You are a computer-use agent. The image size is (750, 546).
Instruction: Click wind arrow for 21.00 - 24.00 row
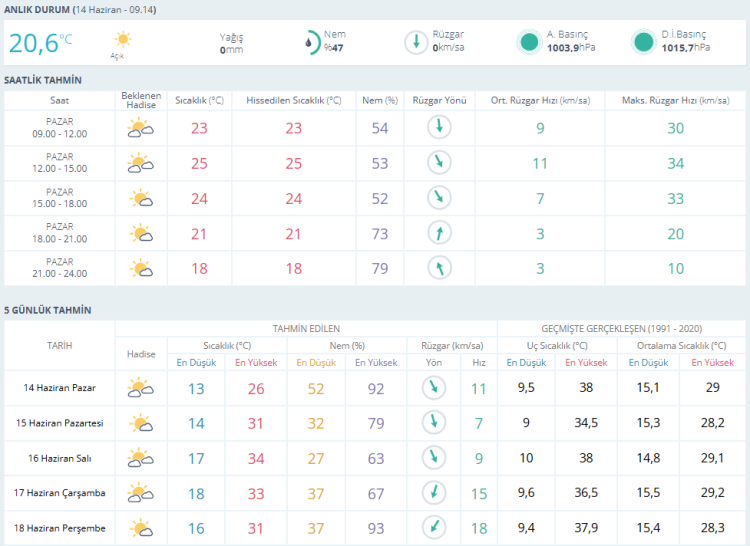439,268
